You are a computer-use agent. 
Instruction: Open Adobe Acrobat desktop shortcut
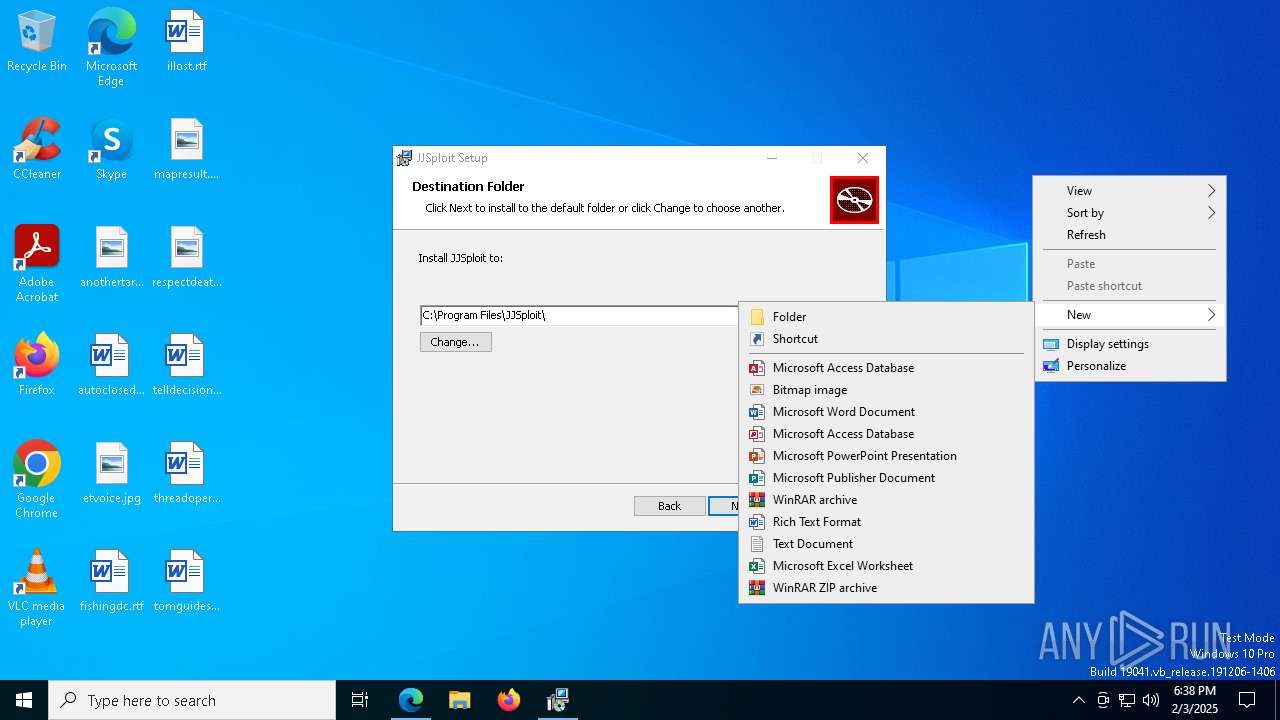37,264
